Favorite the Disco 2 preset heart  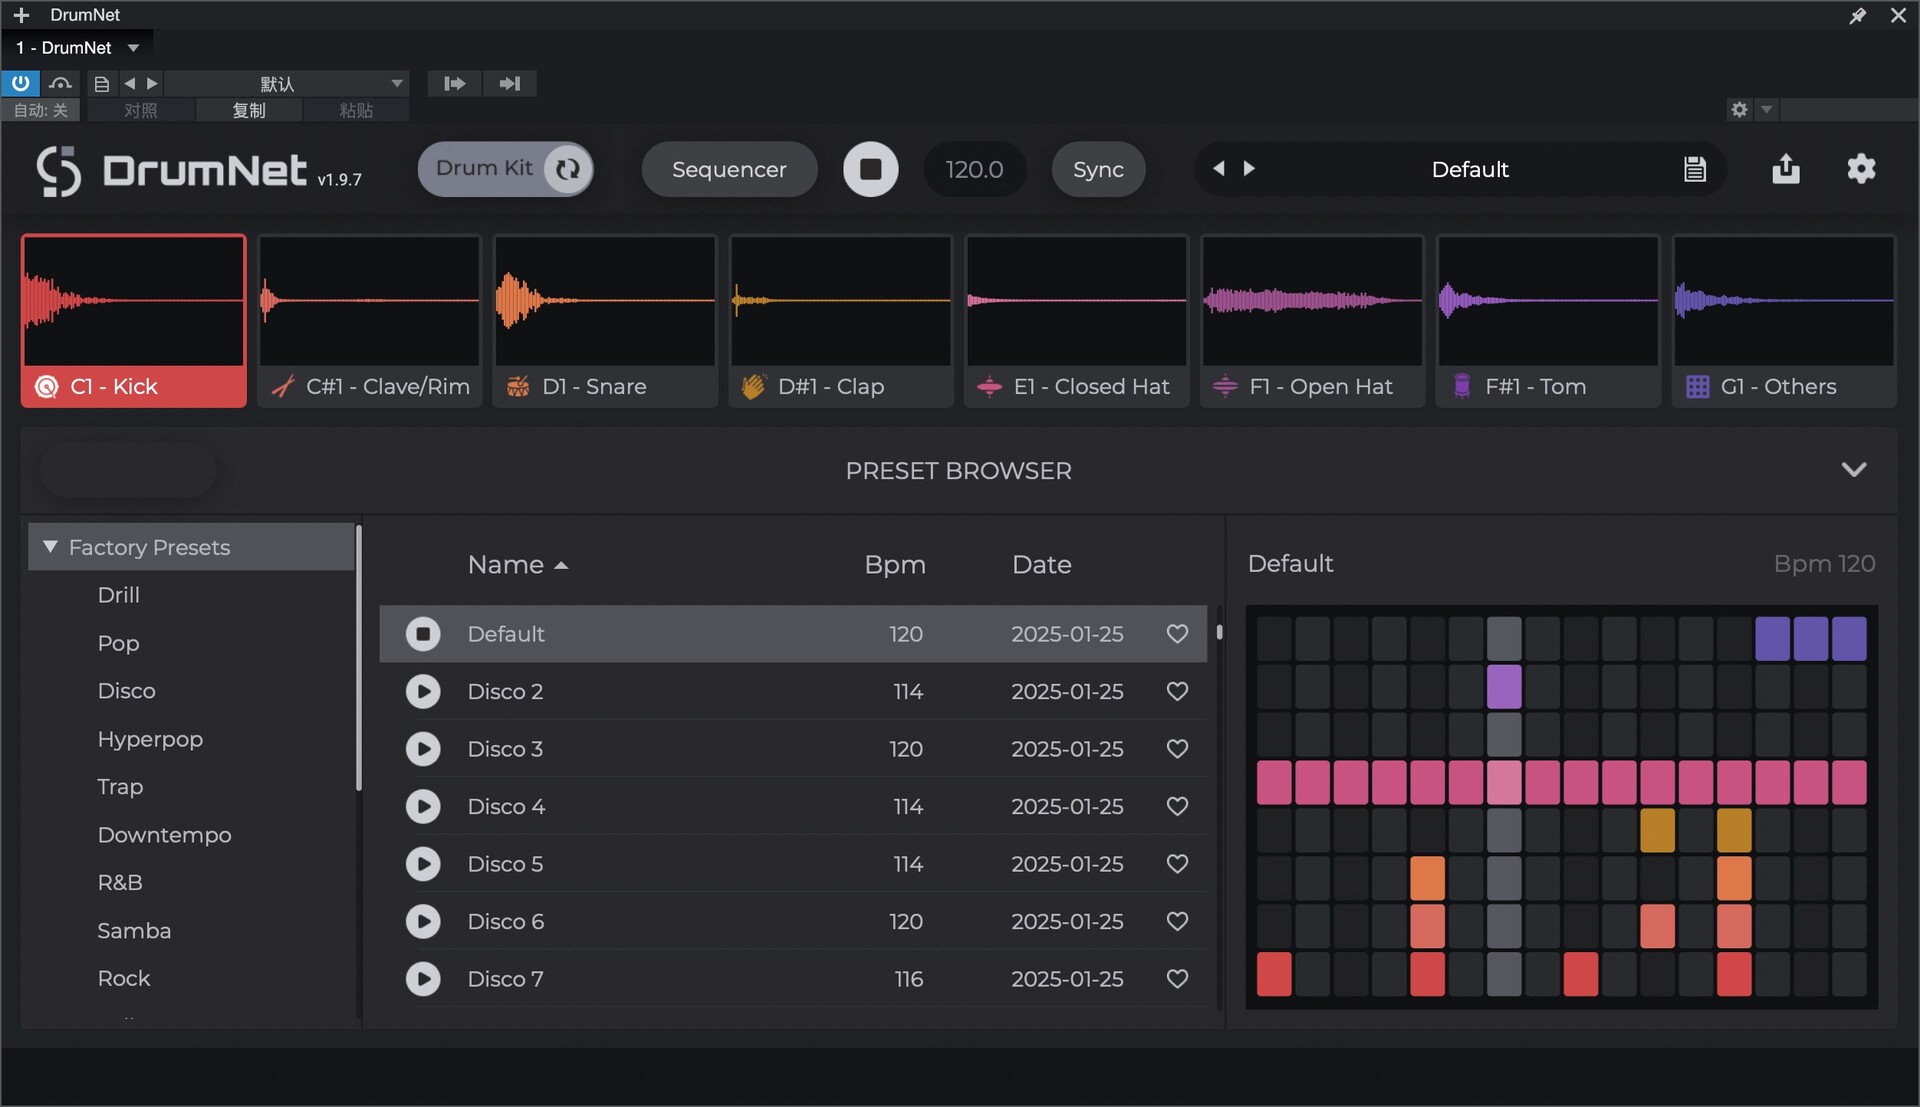tap(1177, 691)
